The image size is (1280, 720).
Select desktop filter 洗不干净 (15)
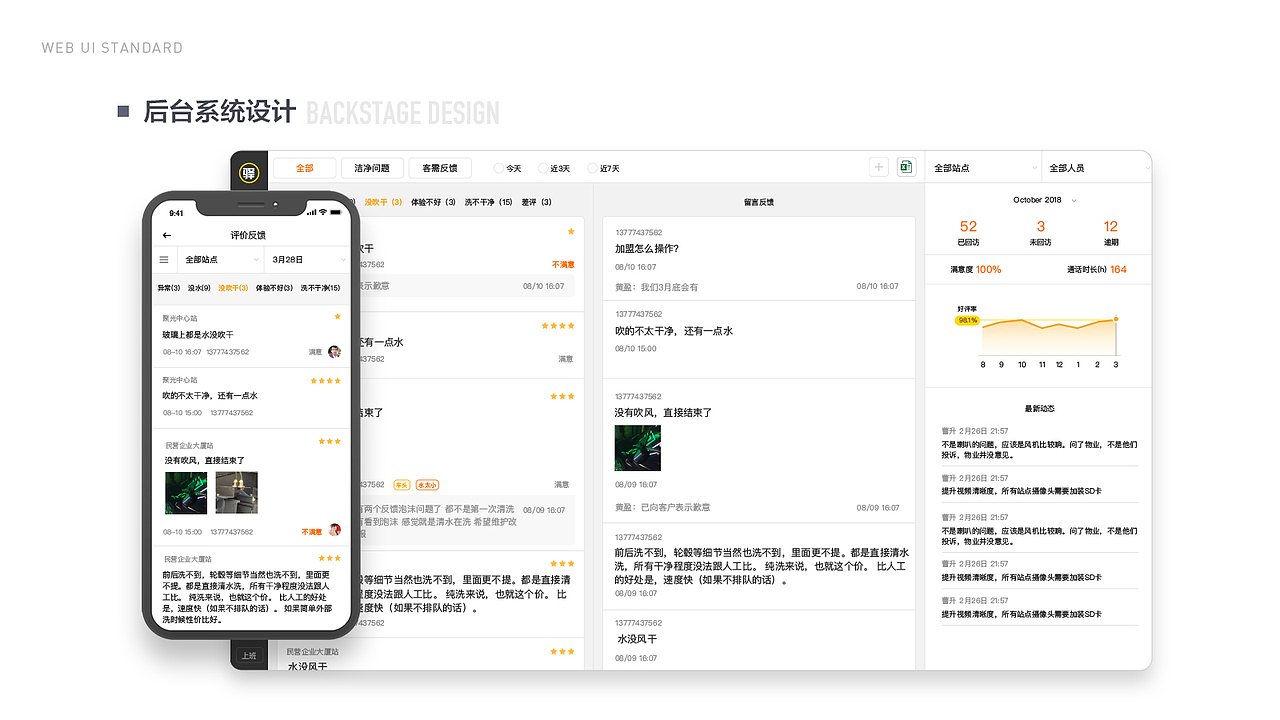pyautogui.click(x=488, y=202)
